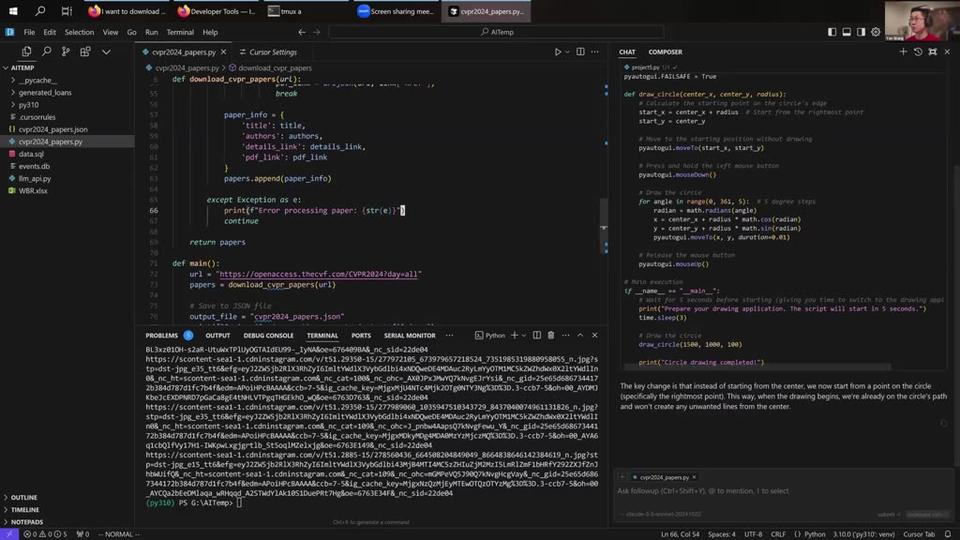Open the Search view icon in the sidebar

47,52
